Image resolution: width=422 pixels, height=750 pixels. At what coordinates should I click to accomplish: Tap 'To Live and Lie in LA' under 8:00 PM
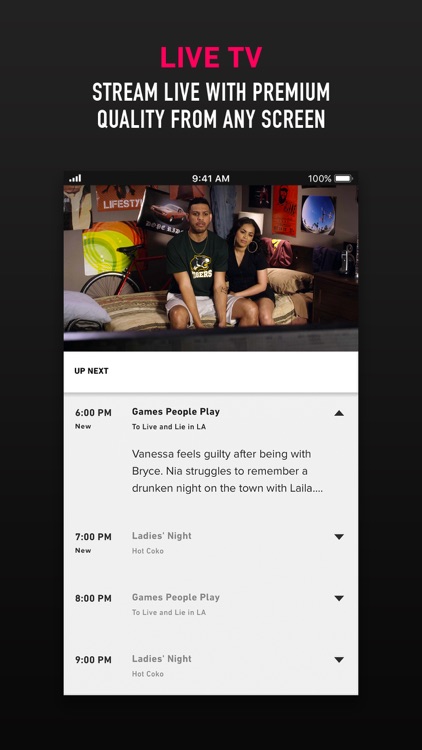tap(169, 612)
